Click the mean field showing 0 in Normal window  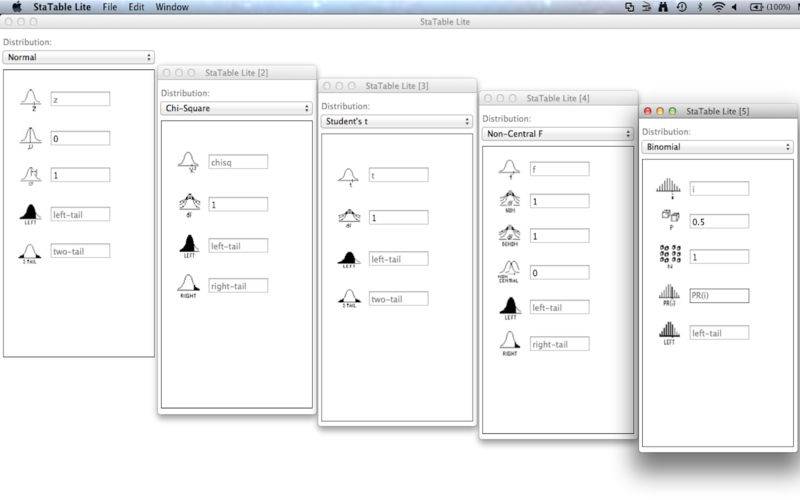coord(80,138)
